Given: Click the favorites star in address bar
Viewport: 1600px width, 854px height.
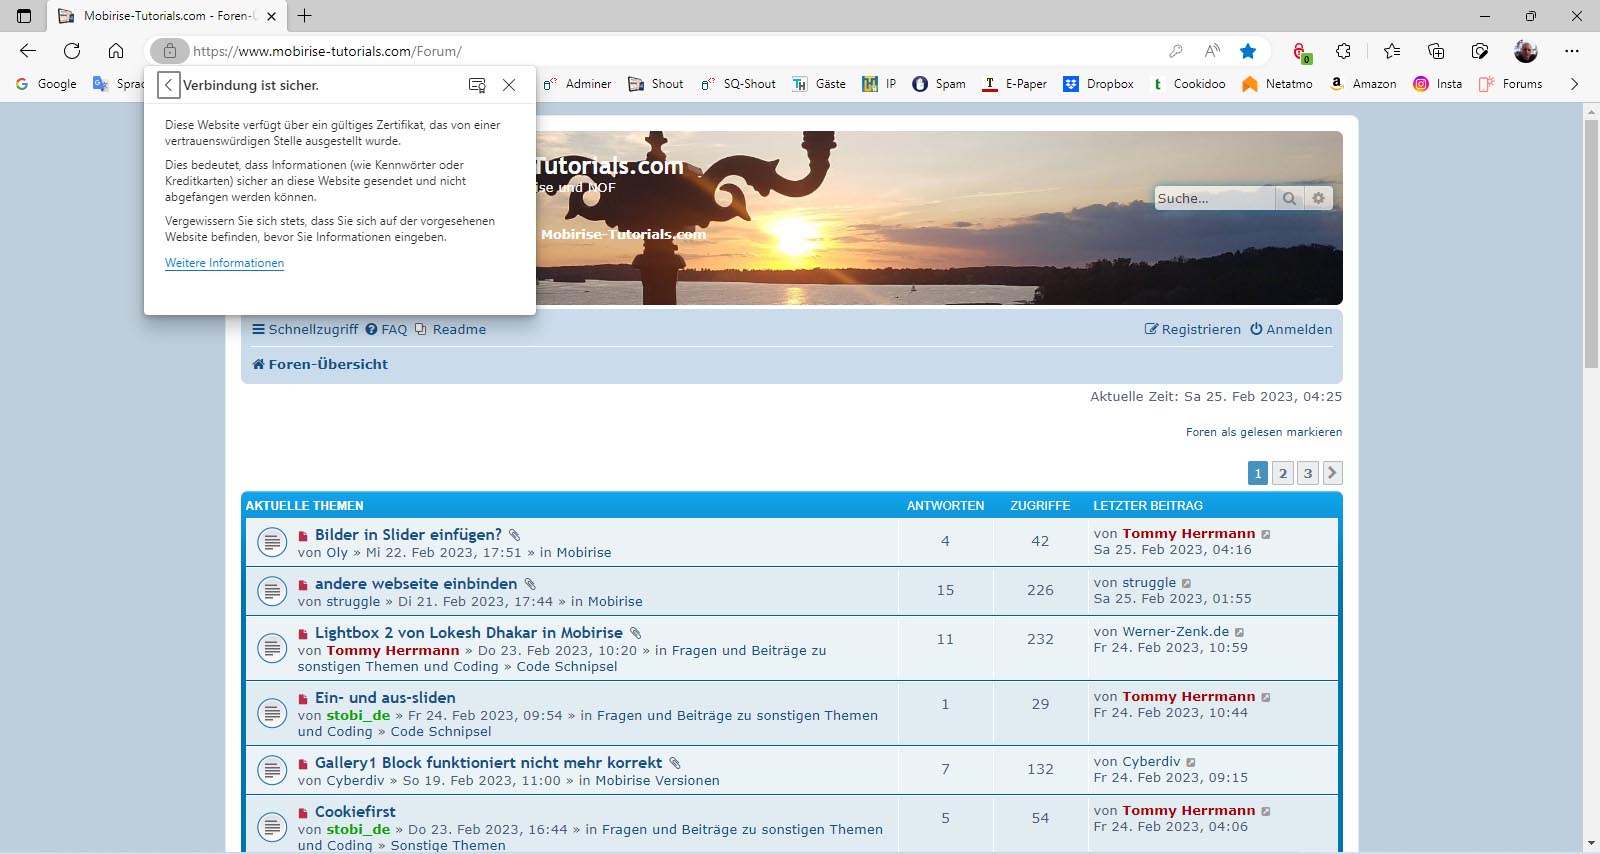Looking at the screenshot, I should coord(1248,51).
